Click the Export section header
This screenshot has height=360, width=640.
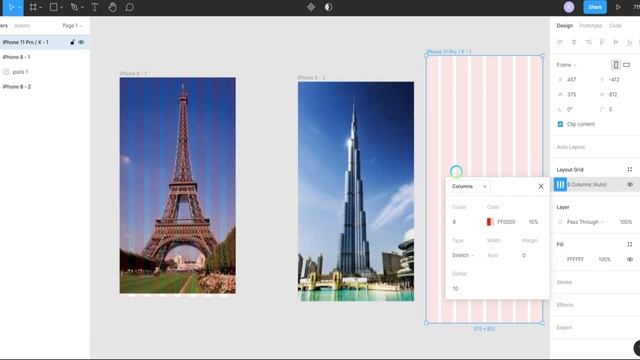coord(564,327)
